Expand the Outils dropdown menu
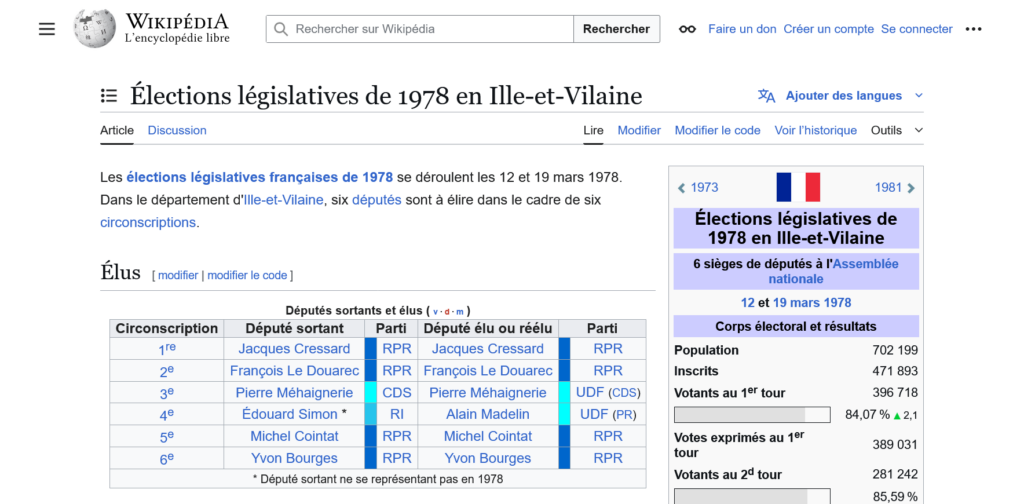This screenshot has width=1024, height=504. pyautogui.click(x=896, y=130)
